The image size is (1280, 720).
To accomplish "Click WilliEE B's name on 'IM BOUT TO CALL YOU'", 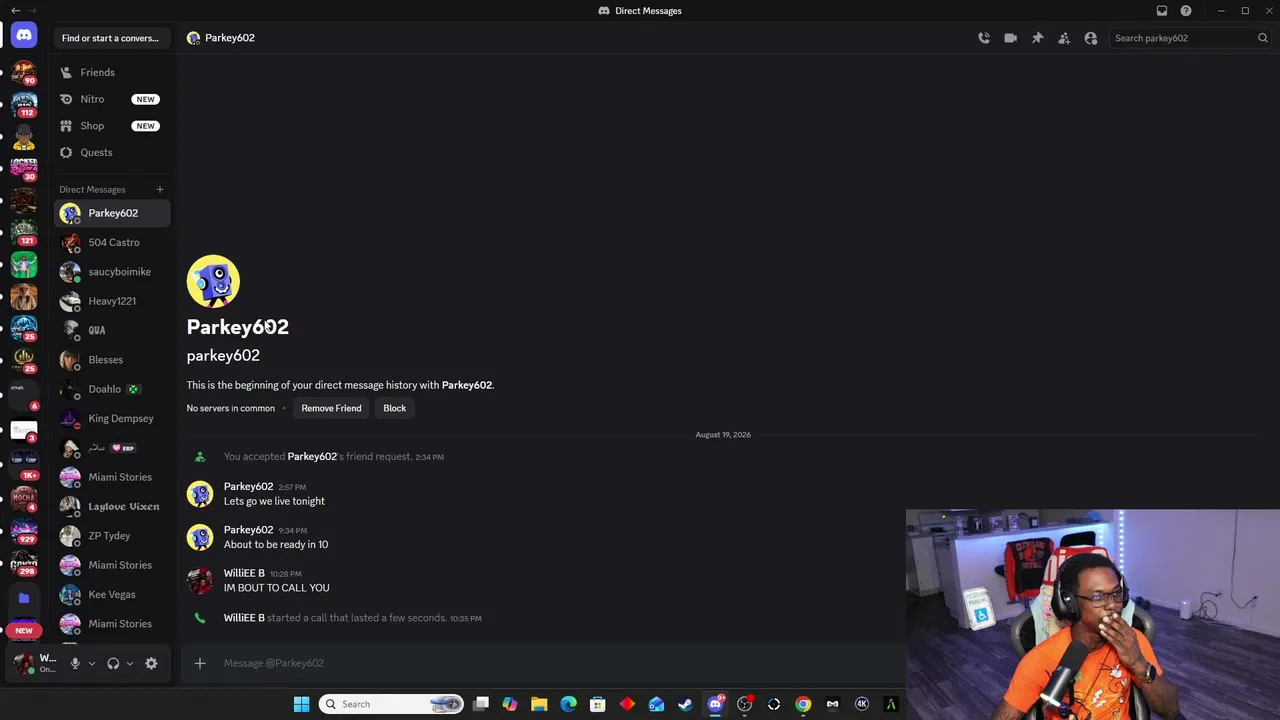I will [244, 574].
